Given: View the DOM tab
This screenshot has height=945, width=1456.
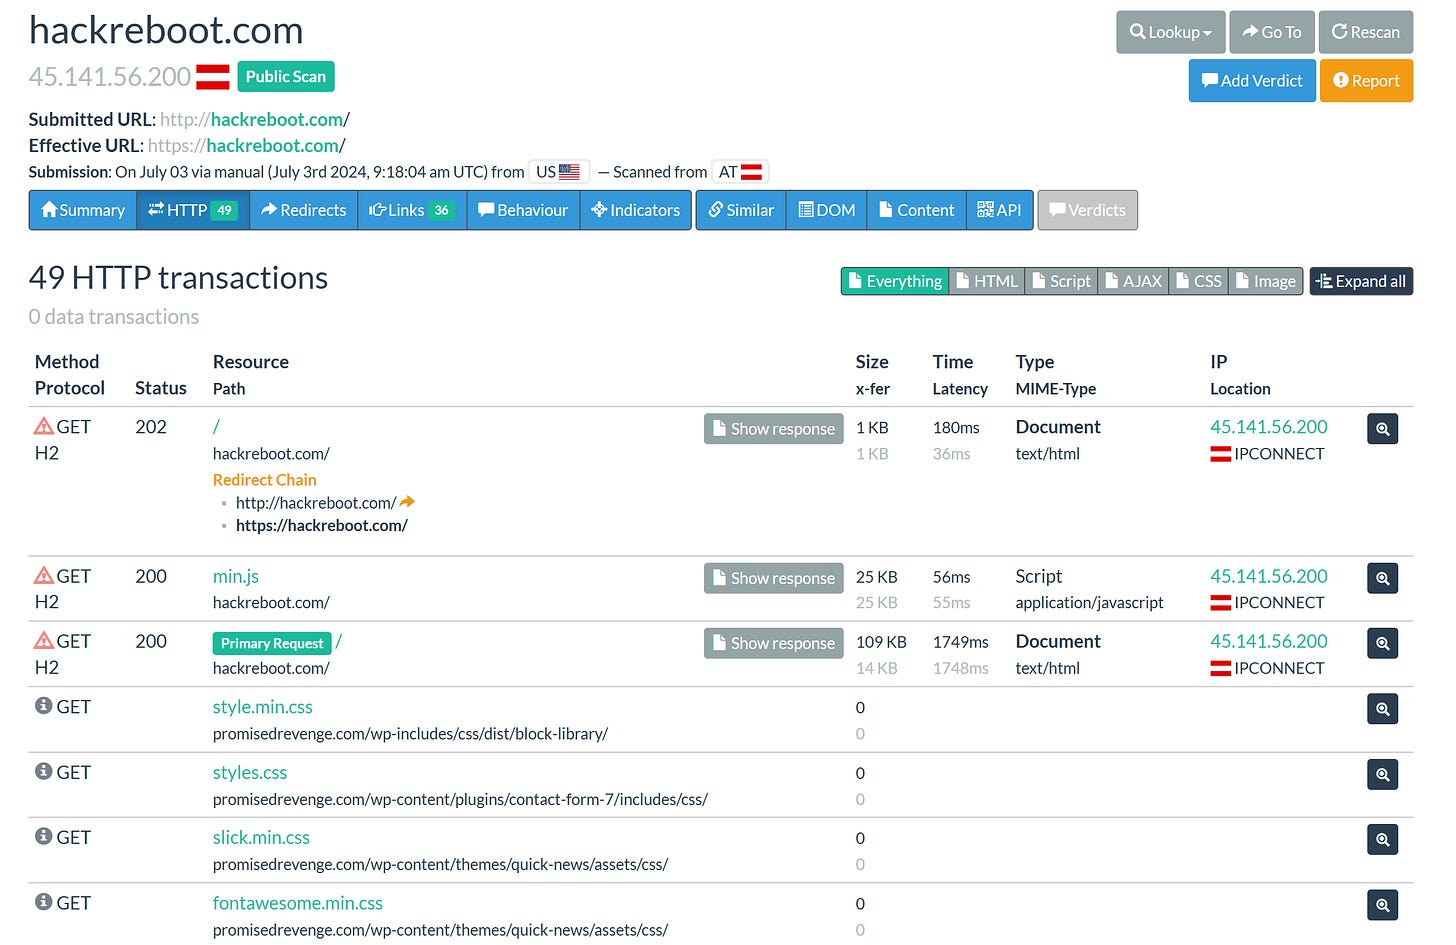Looking at the screenshot, I should point(827,210).
